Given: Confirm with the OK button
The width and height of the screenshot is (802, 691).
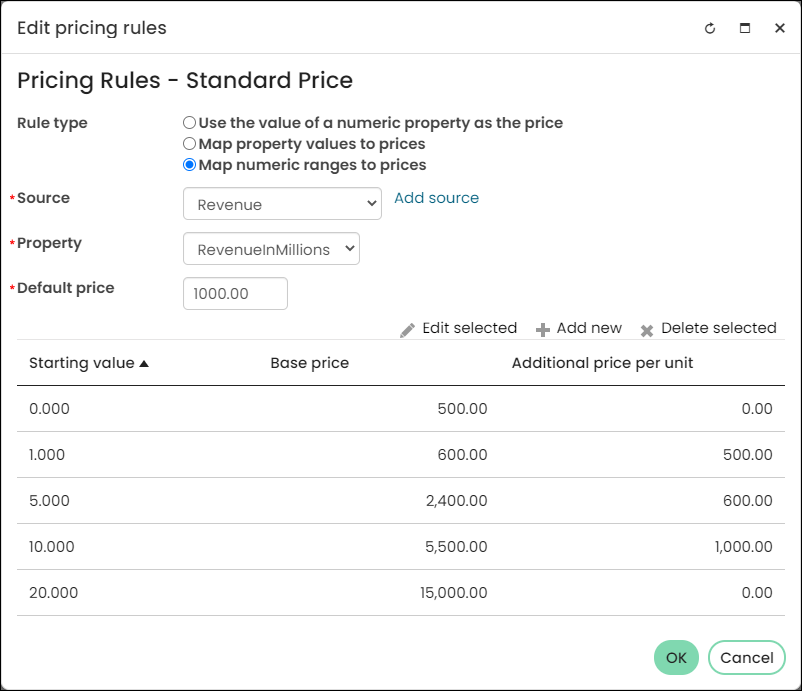Looking at the screenshot, I should tap(676, 657).
